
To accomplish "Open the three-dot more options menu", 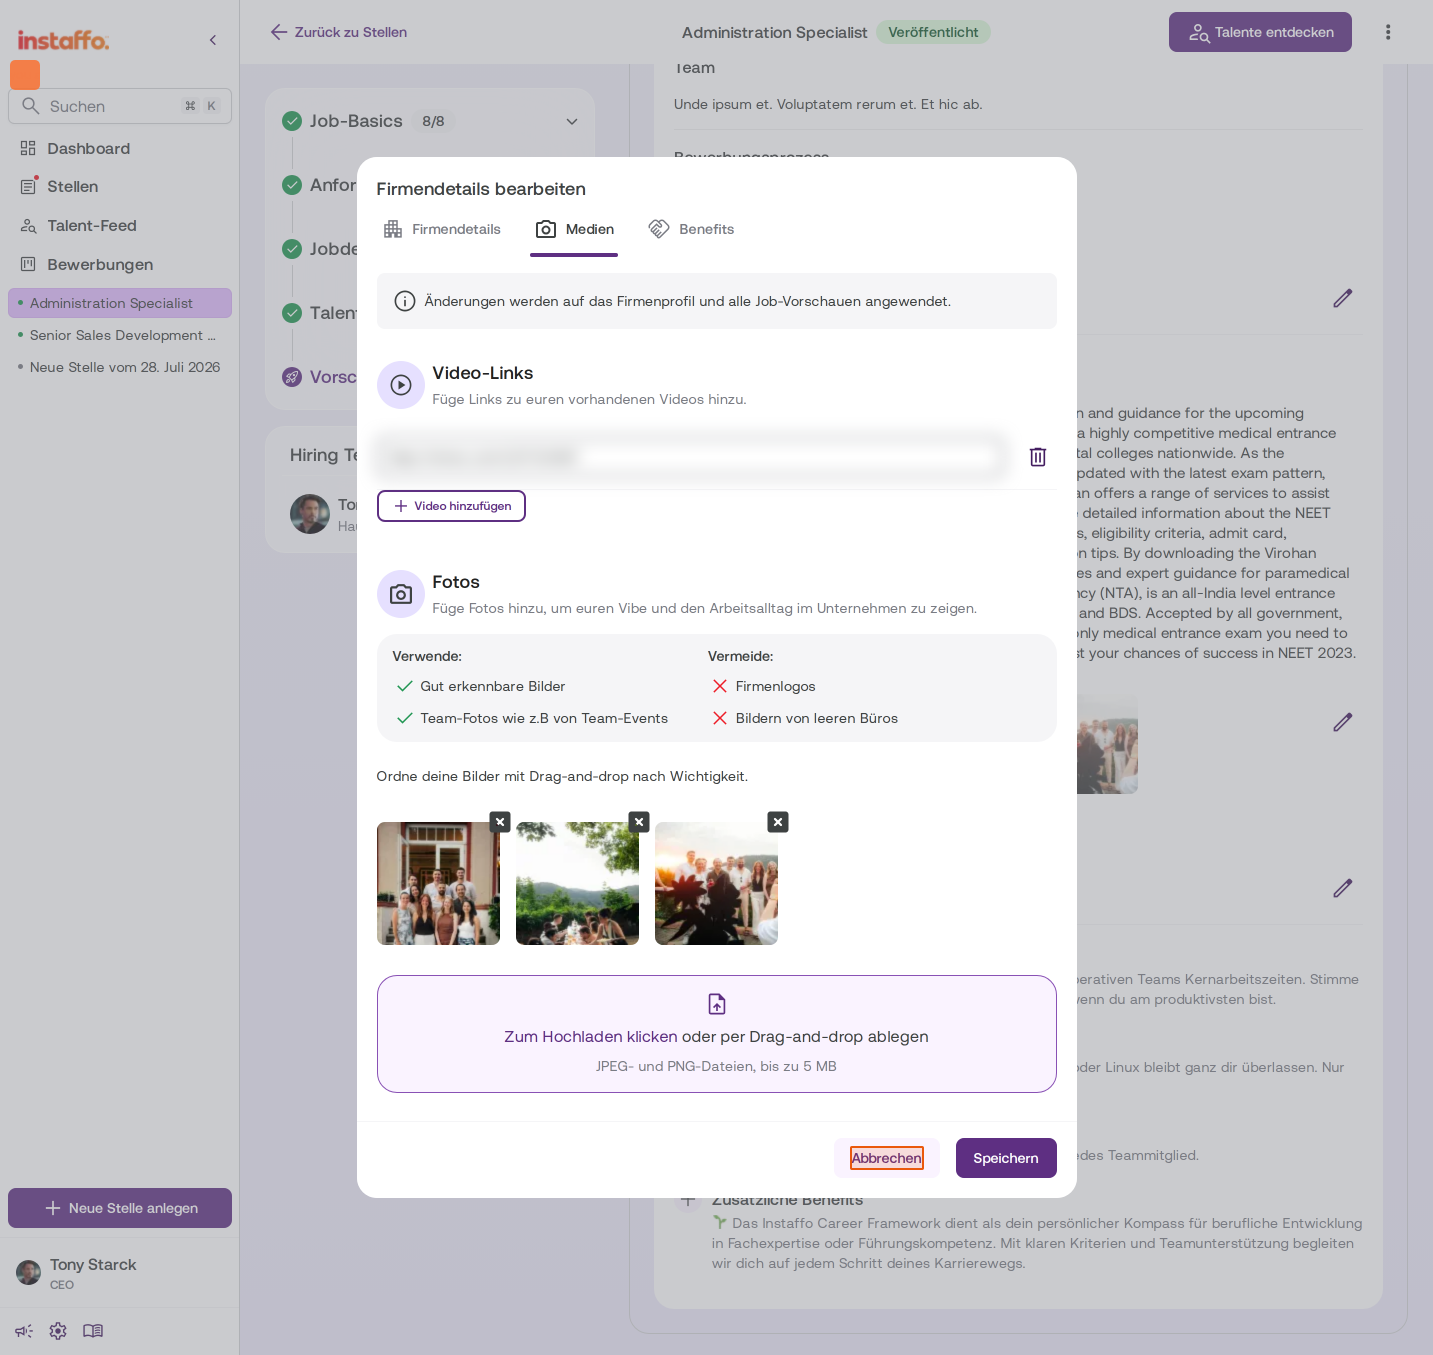I will click(x=1388, y=32).
